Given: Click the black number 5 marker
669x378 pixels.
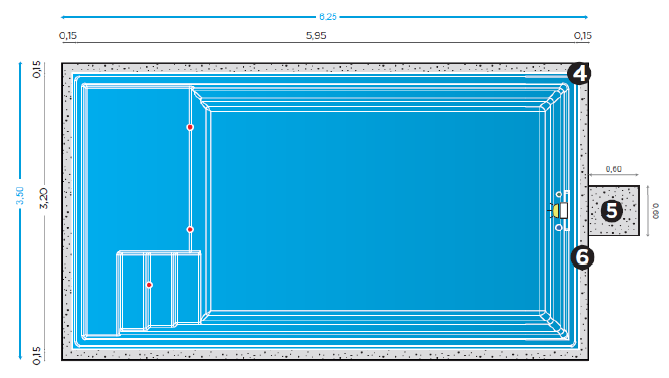Looking at the screenshot, I should 612,211.
